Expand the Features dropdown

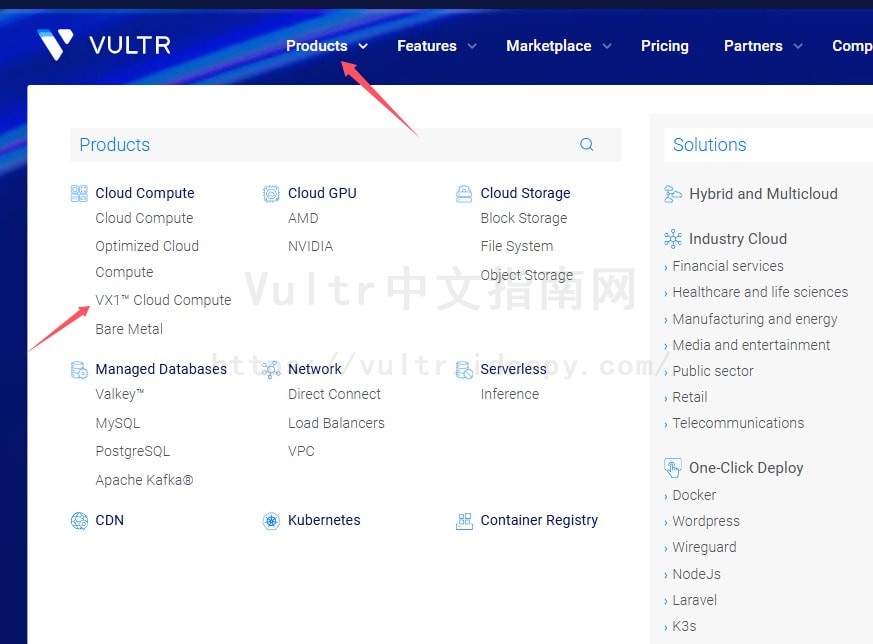click(x=429, y=46)
